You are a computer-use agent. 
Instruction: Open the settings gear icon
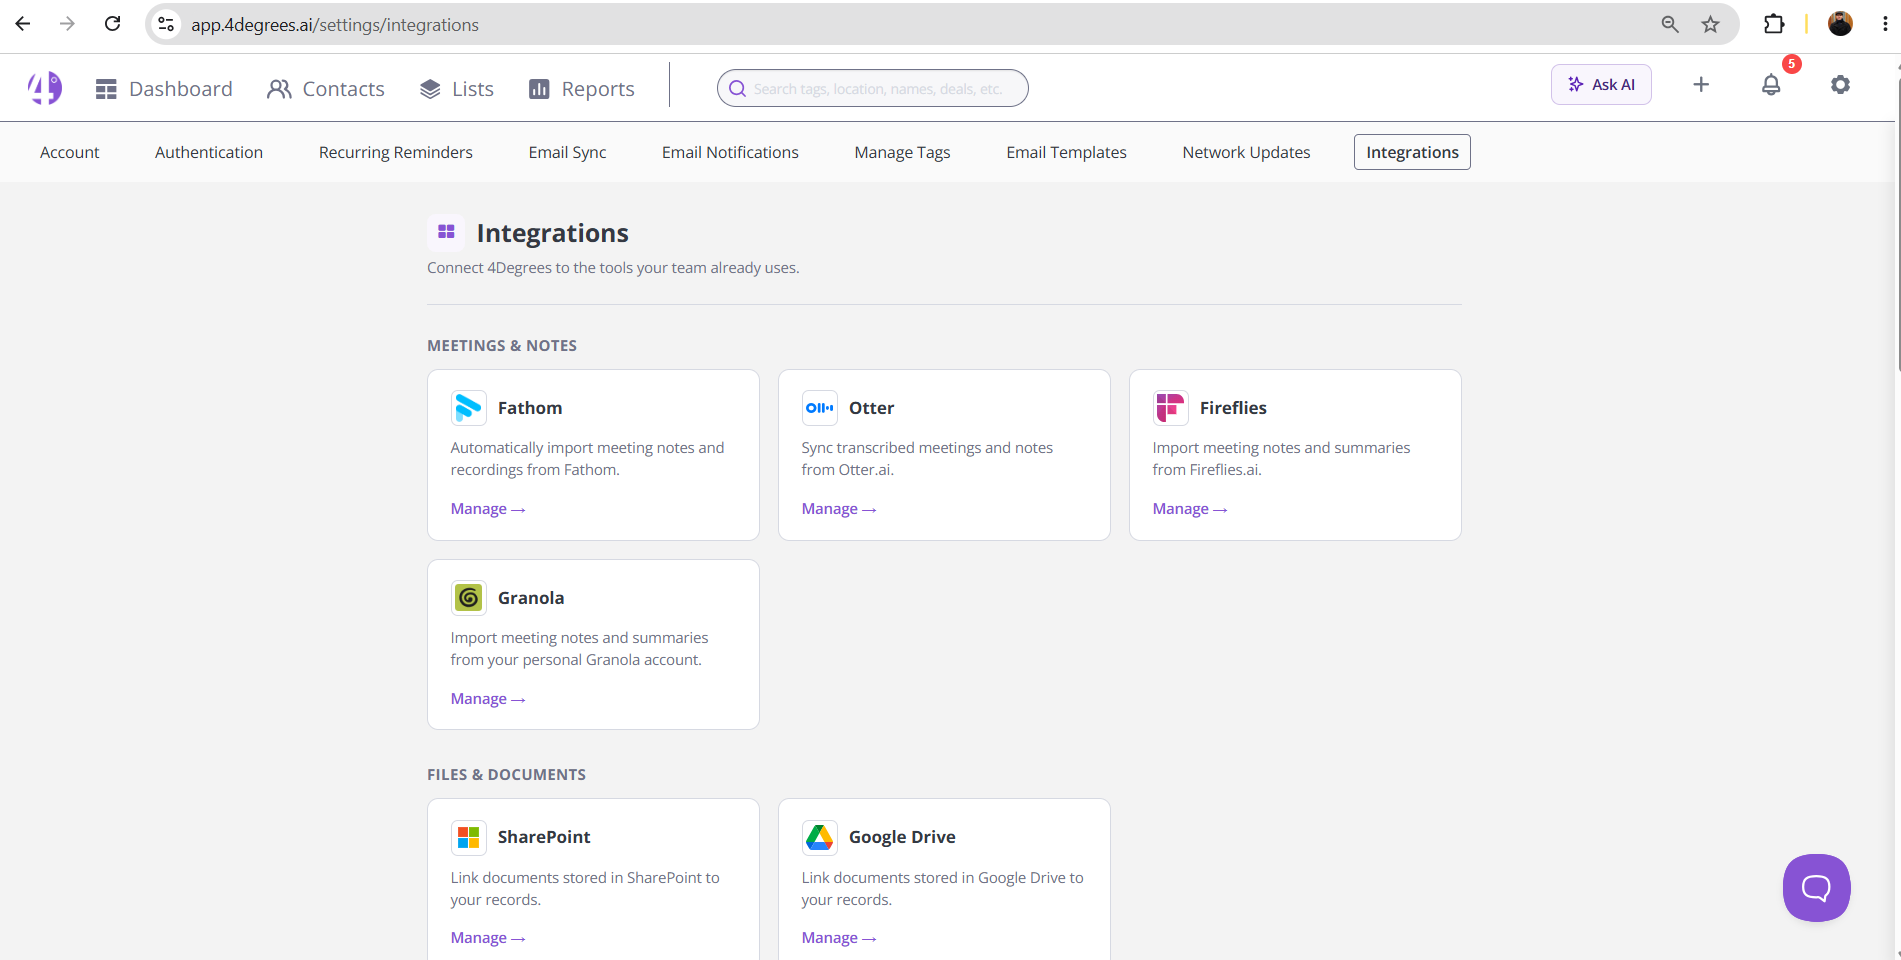click(1840, 85)
